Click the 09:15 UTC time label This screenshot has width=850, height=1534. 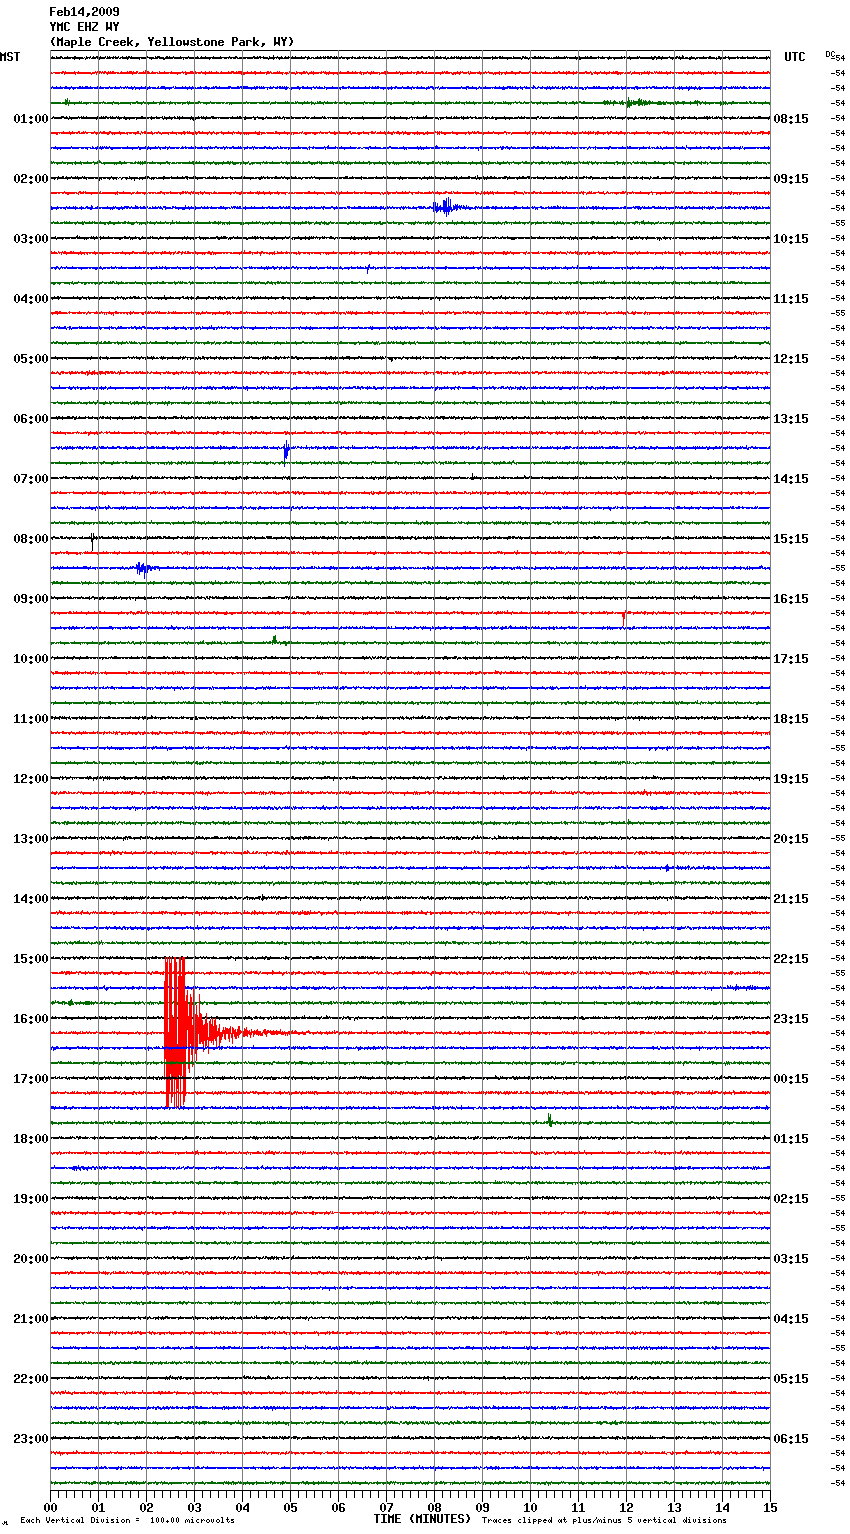[x=791, y=179]
